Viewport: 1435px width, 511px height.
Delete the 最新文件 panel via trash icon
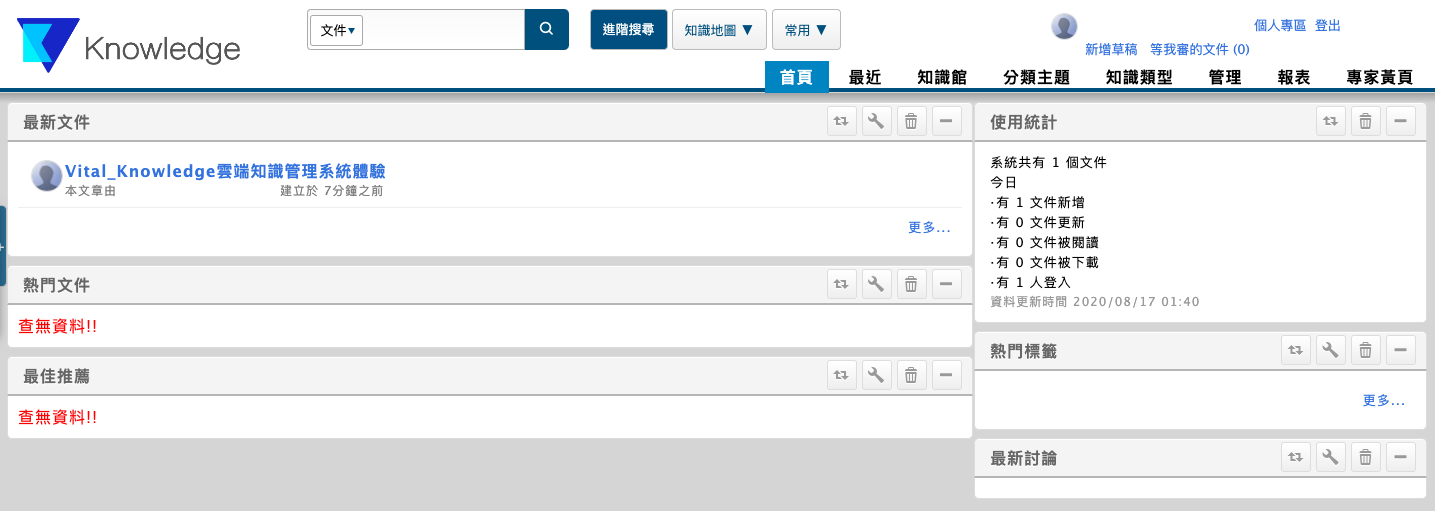912,122
